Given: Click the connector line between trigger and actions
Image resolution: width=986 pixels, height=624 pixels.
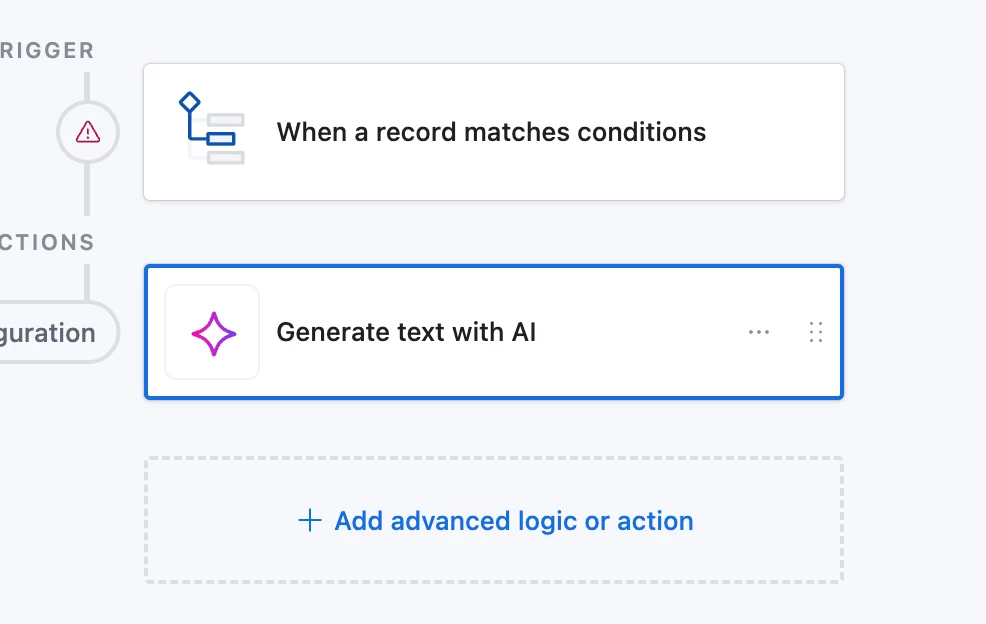Looking at the screenshot, I should 87,189.
